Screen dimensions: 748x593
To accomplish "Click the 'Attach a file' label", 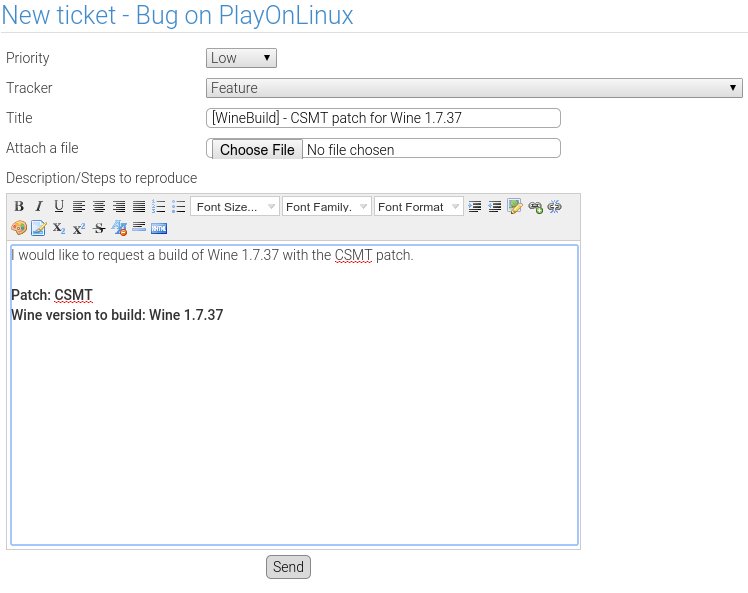I will pos(42,148).
